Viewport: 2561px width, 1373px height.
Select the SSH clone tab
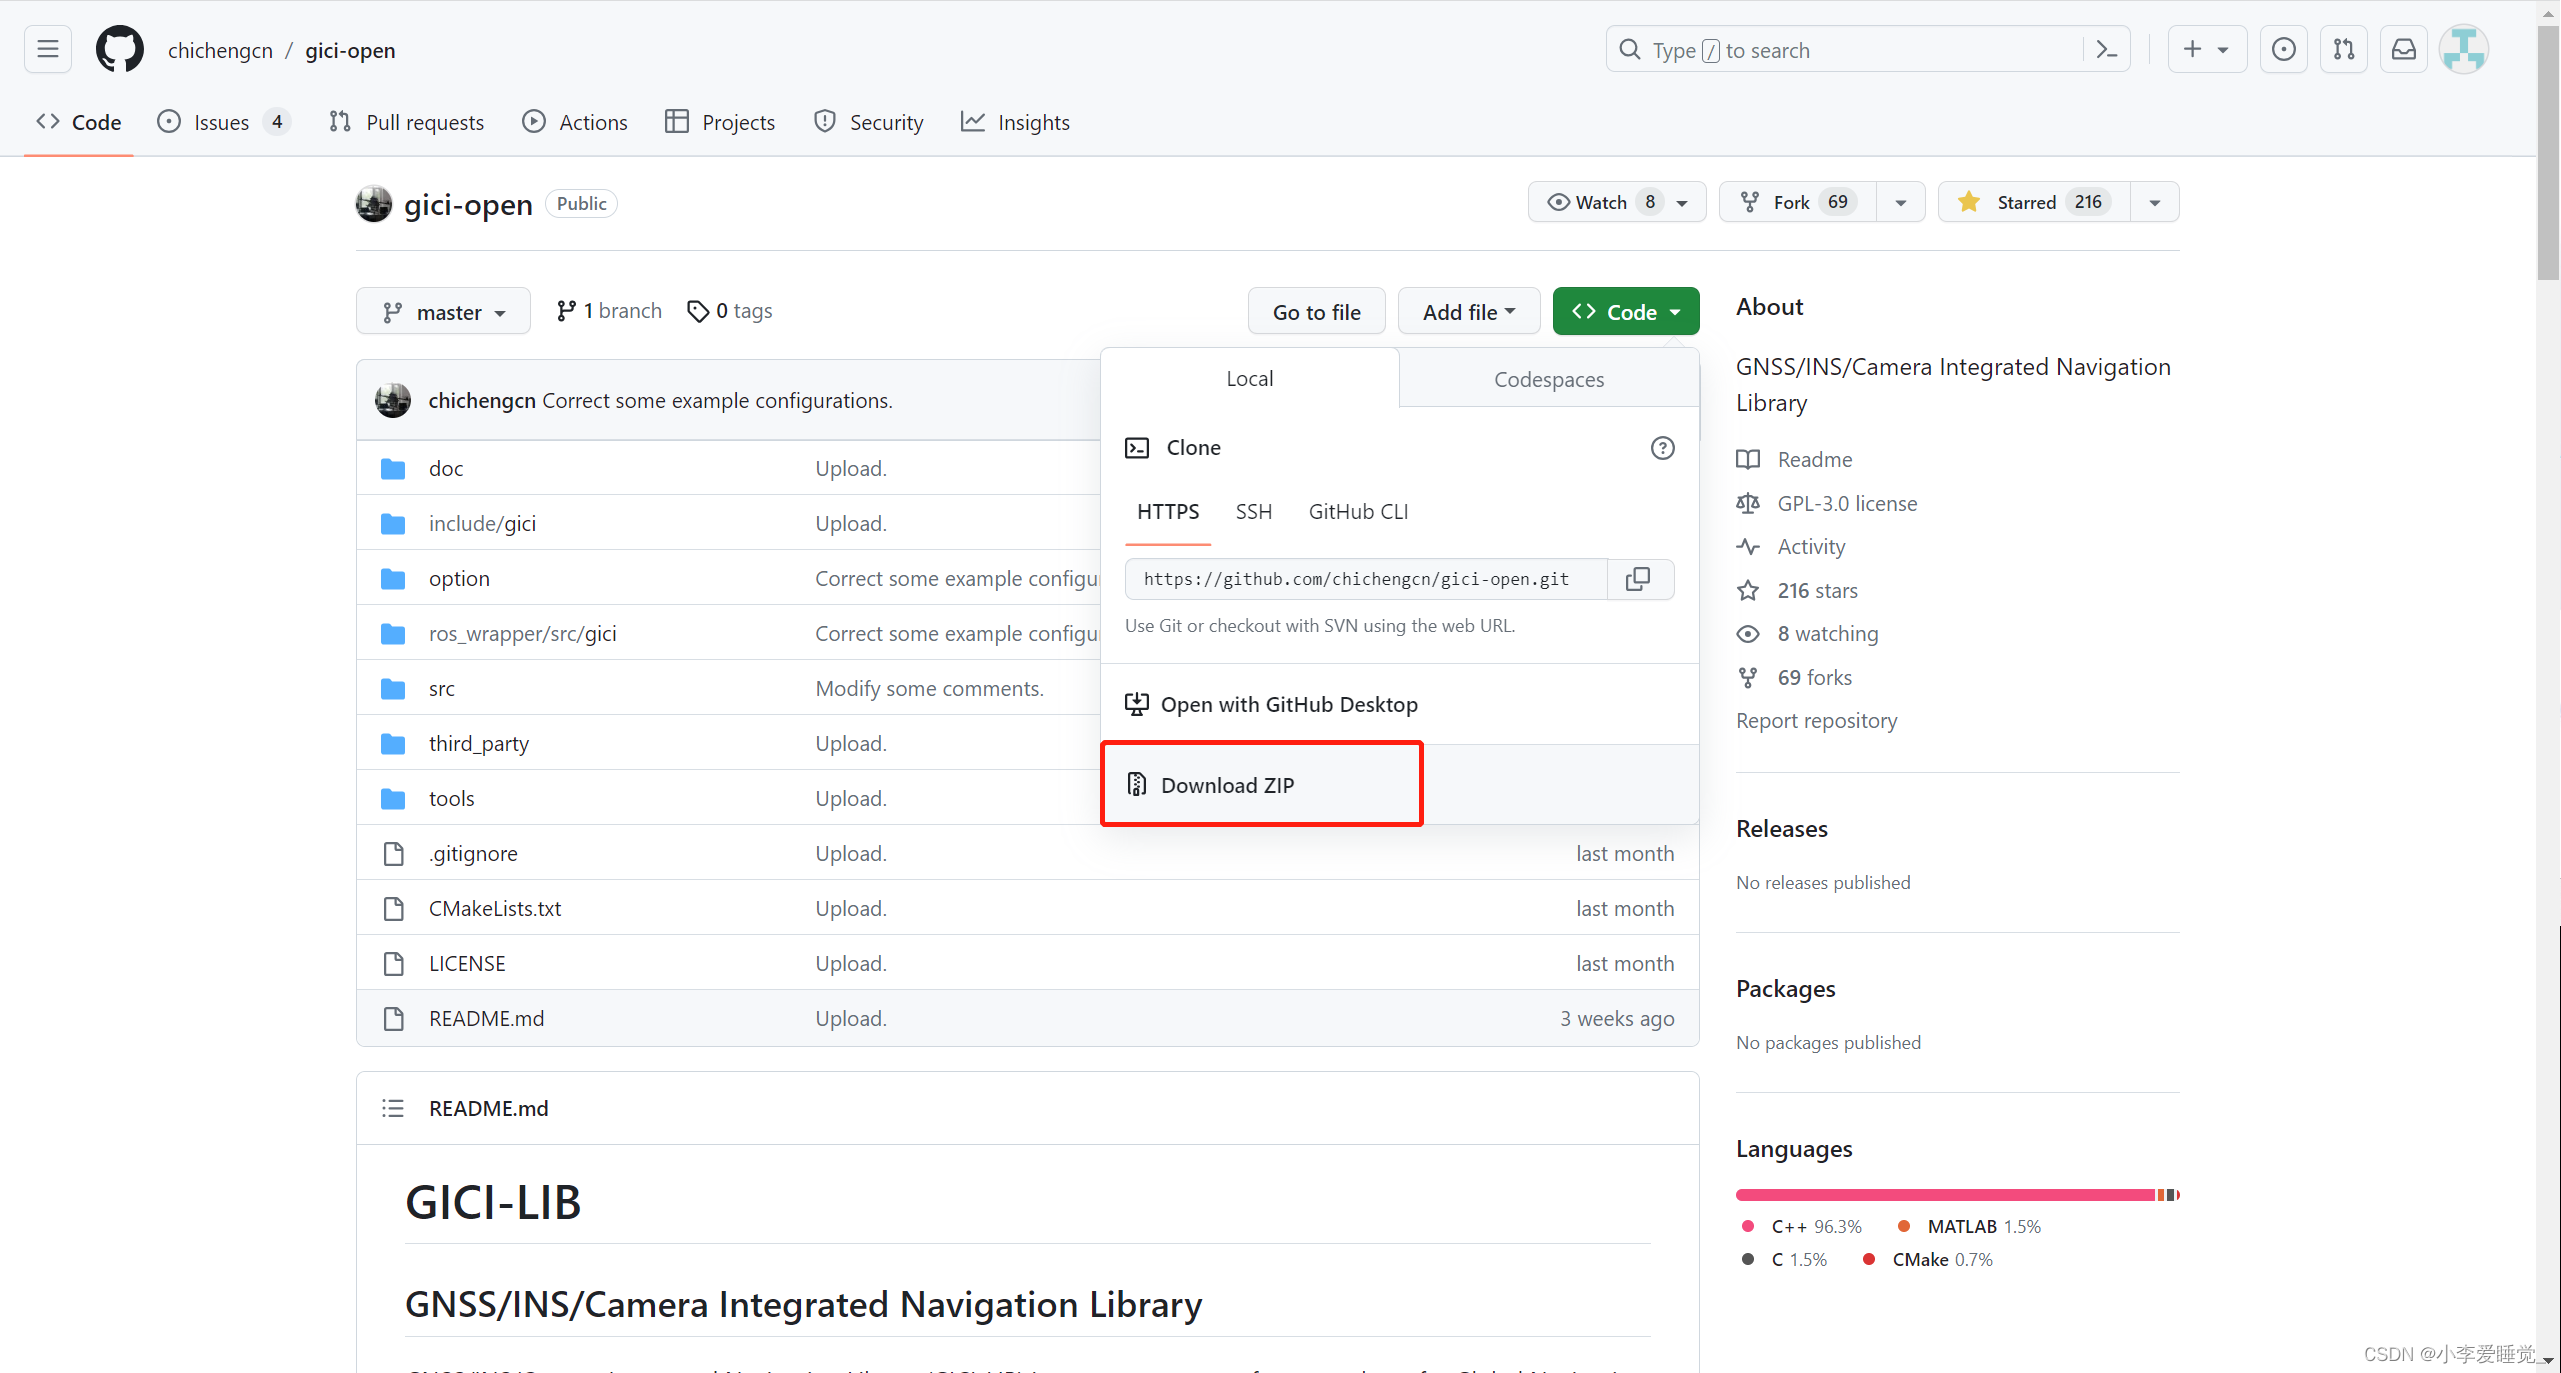(x=1253, y=511)
